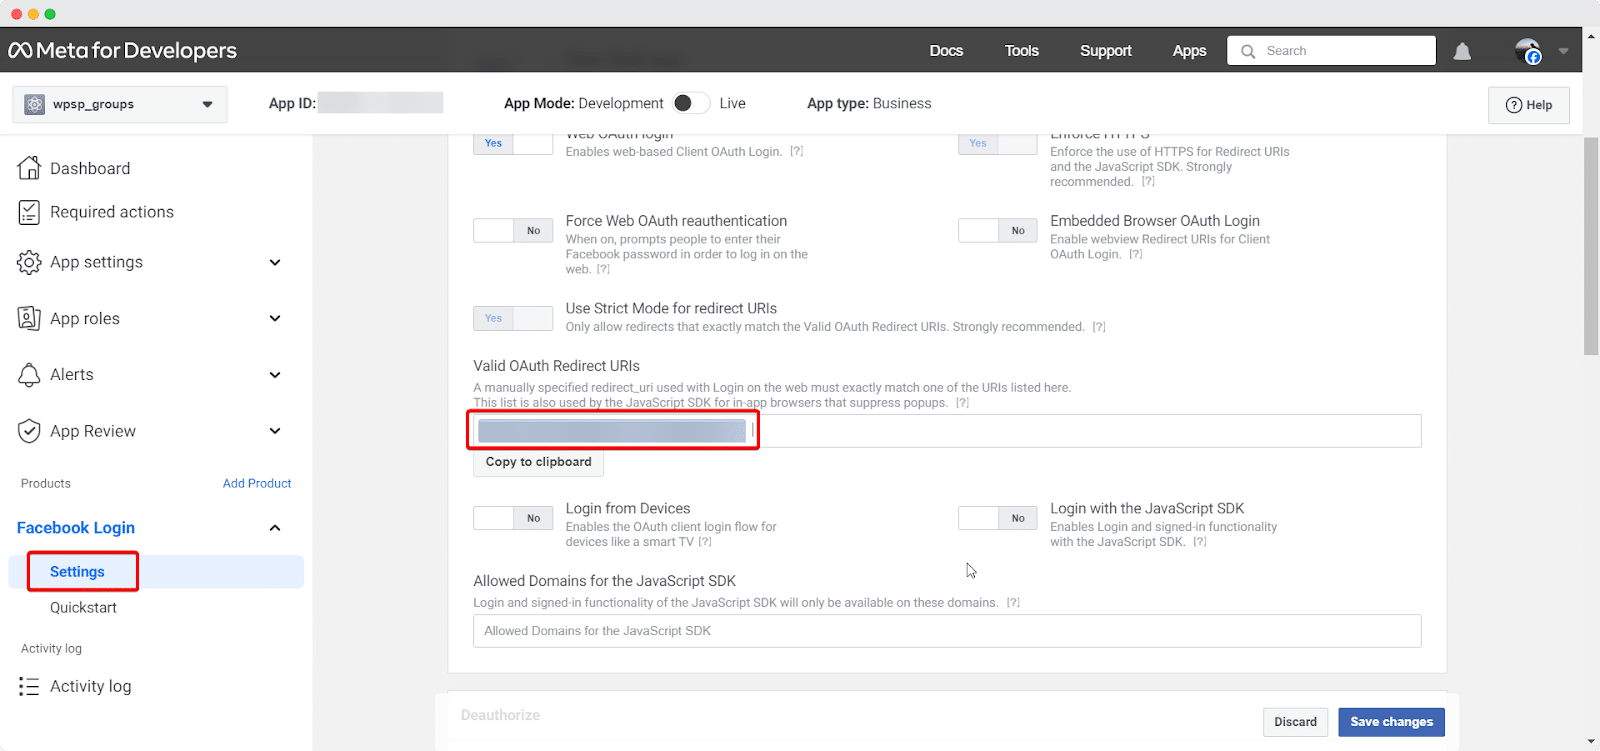The width and height of the screenshot is (1600, 751).
Task: Click the page vertical scrollbar
Action: (x=1591, y=246)
